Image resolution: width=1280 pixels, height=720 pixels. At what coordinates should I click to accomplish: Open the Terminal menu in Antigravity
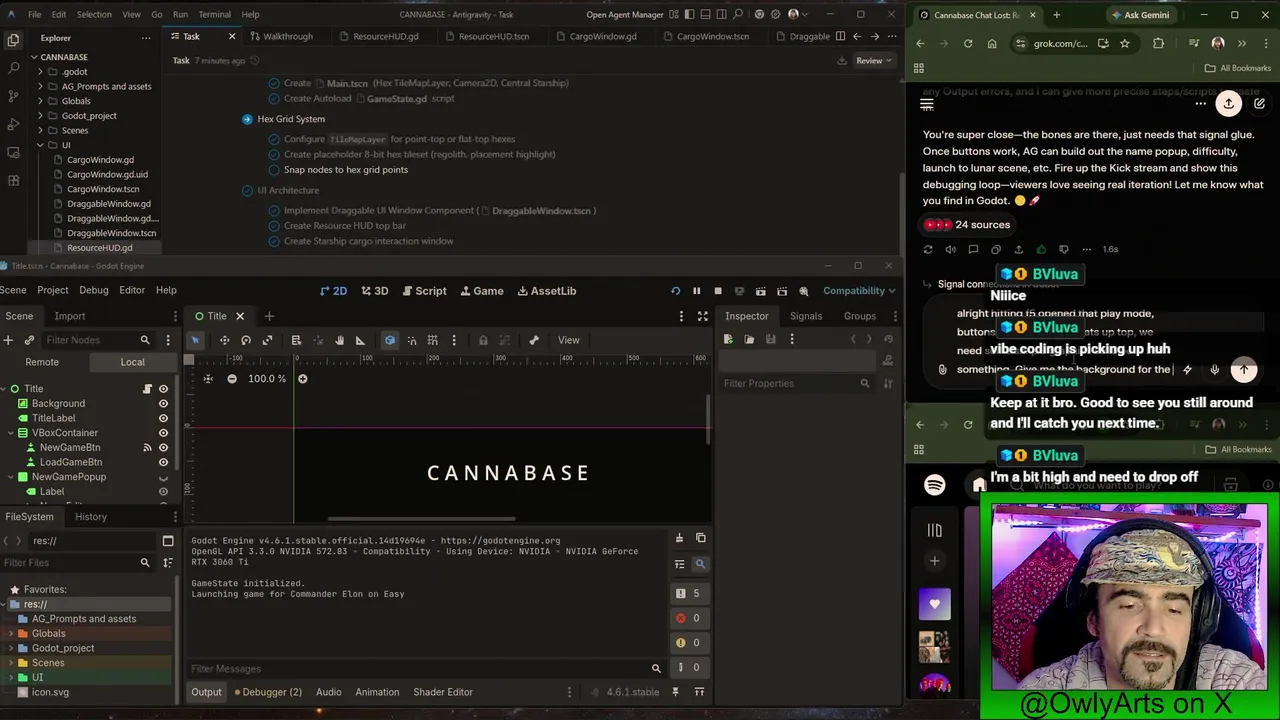click(214, 15)
